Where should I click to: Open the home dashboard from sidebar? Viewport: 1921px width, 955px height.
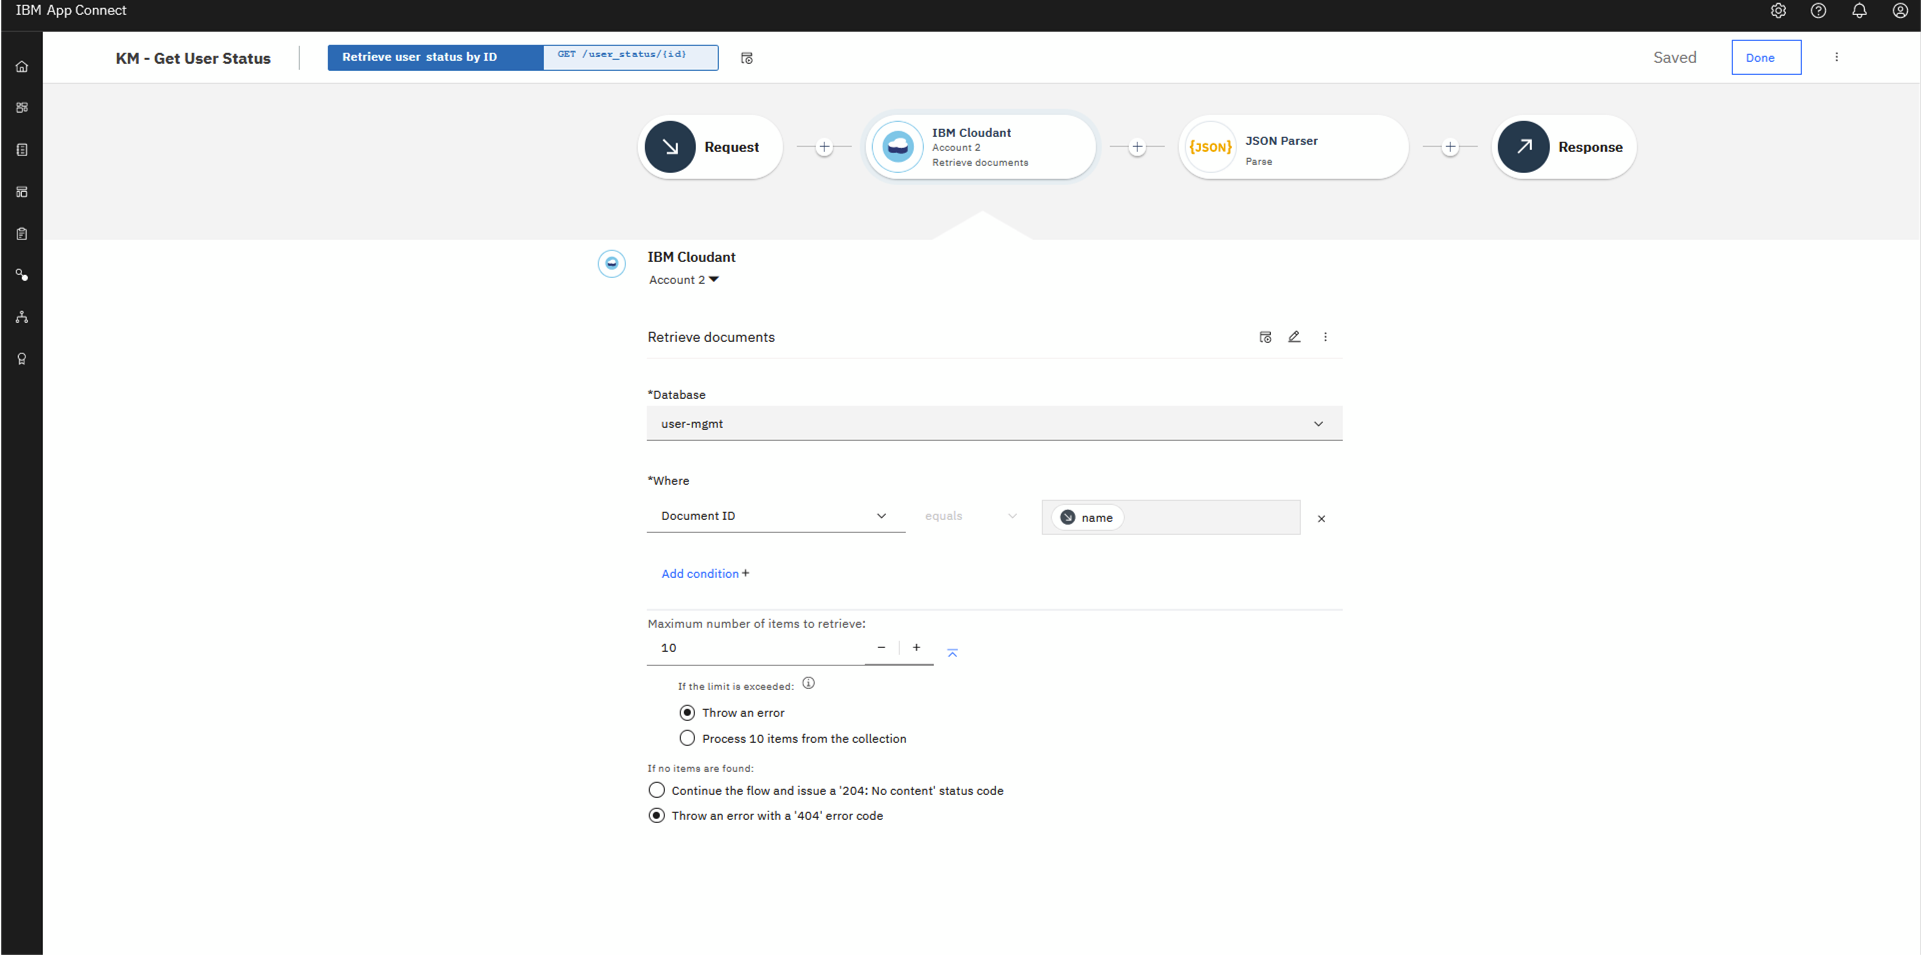pyautogui.click(x=22, y=67)
